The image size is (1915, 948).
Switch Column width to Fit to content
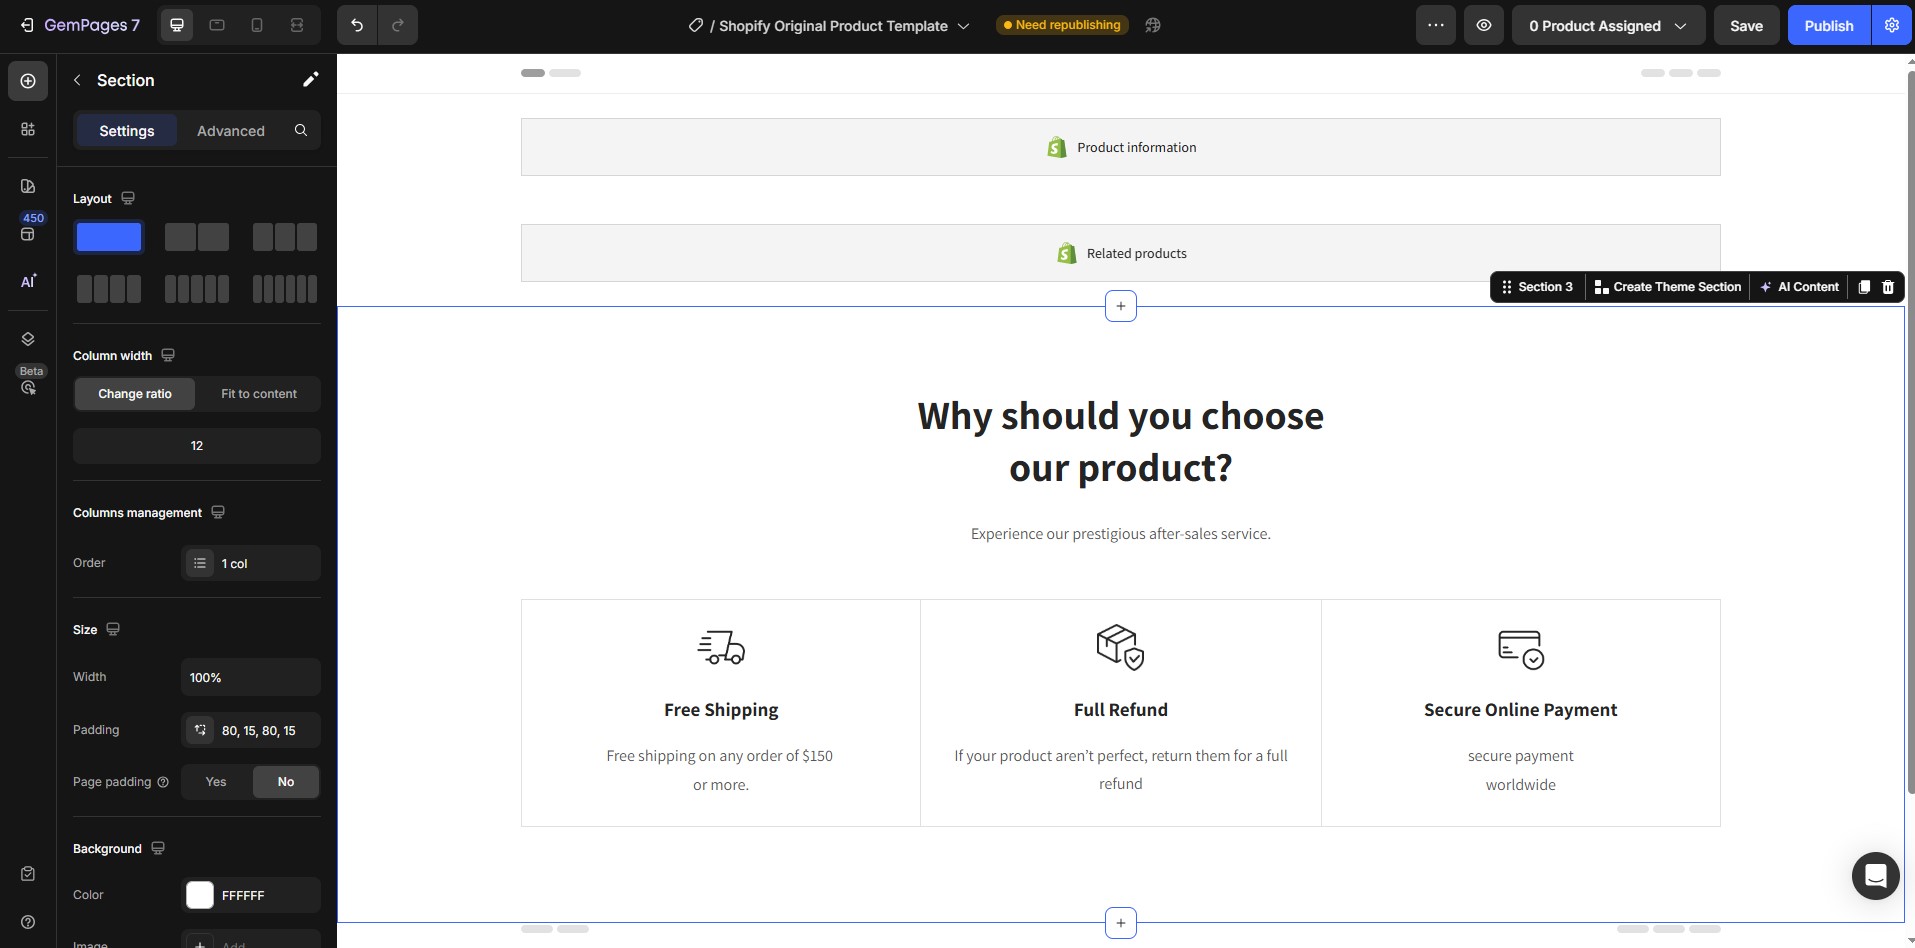click(x=258, y=393)
